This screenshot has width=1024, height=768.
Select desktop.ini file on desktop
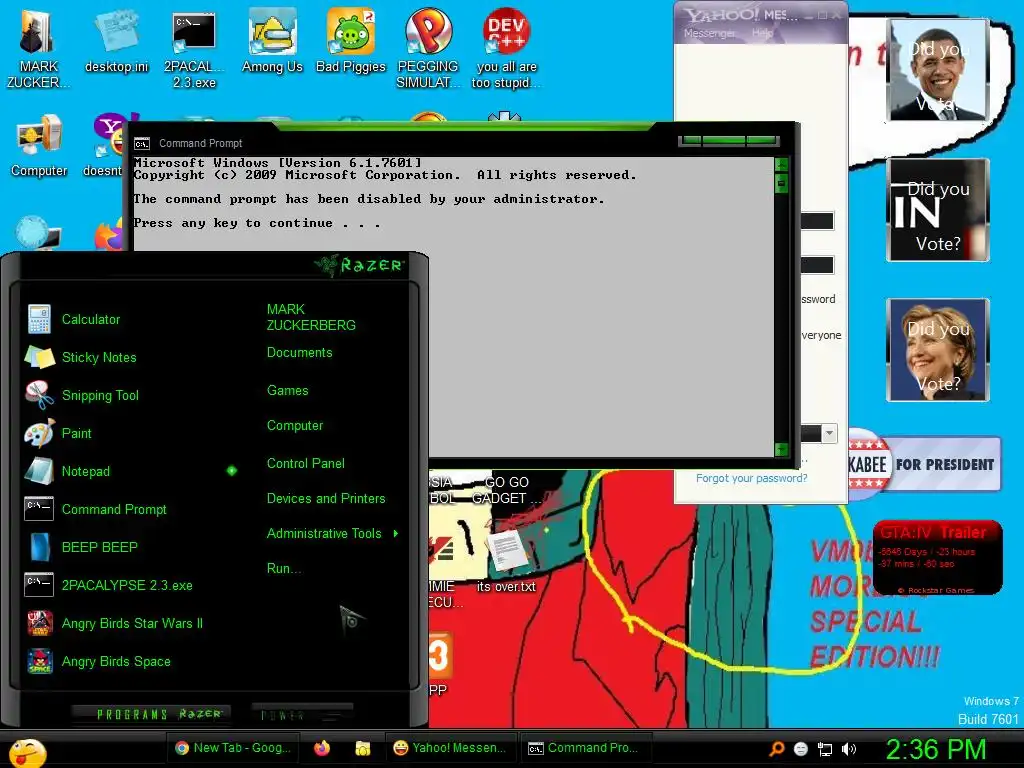click(116, 41)
